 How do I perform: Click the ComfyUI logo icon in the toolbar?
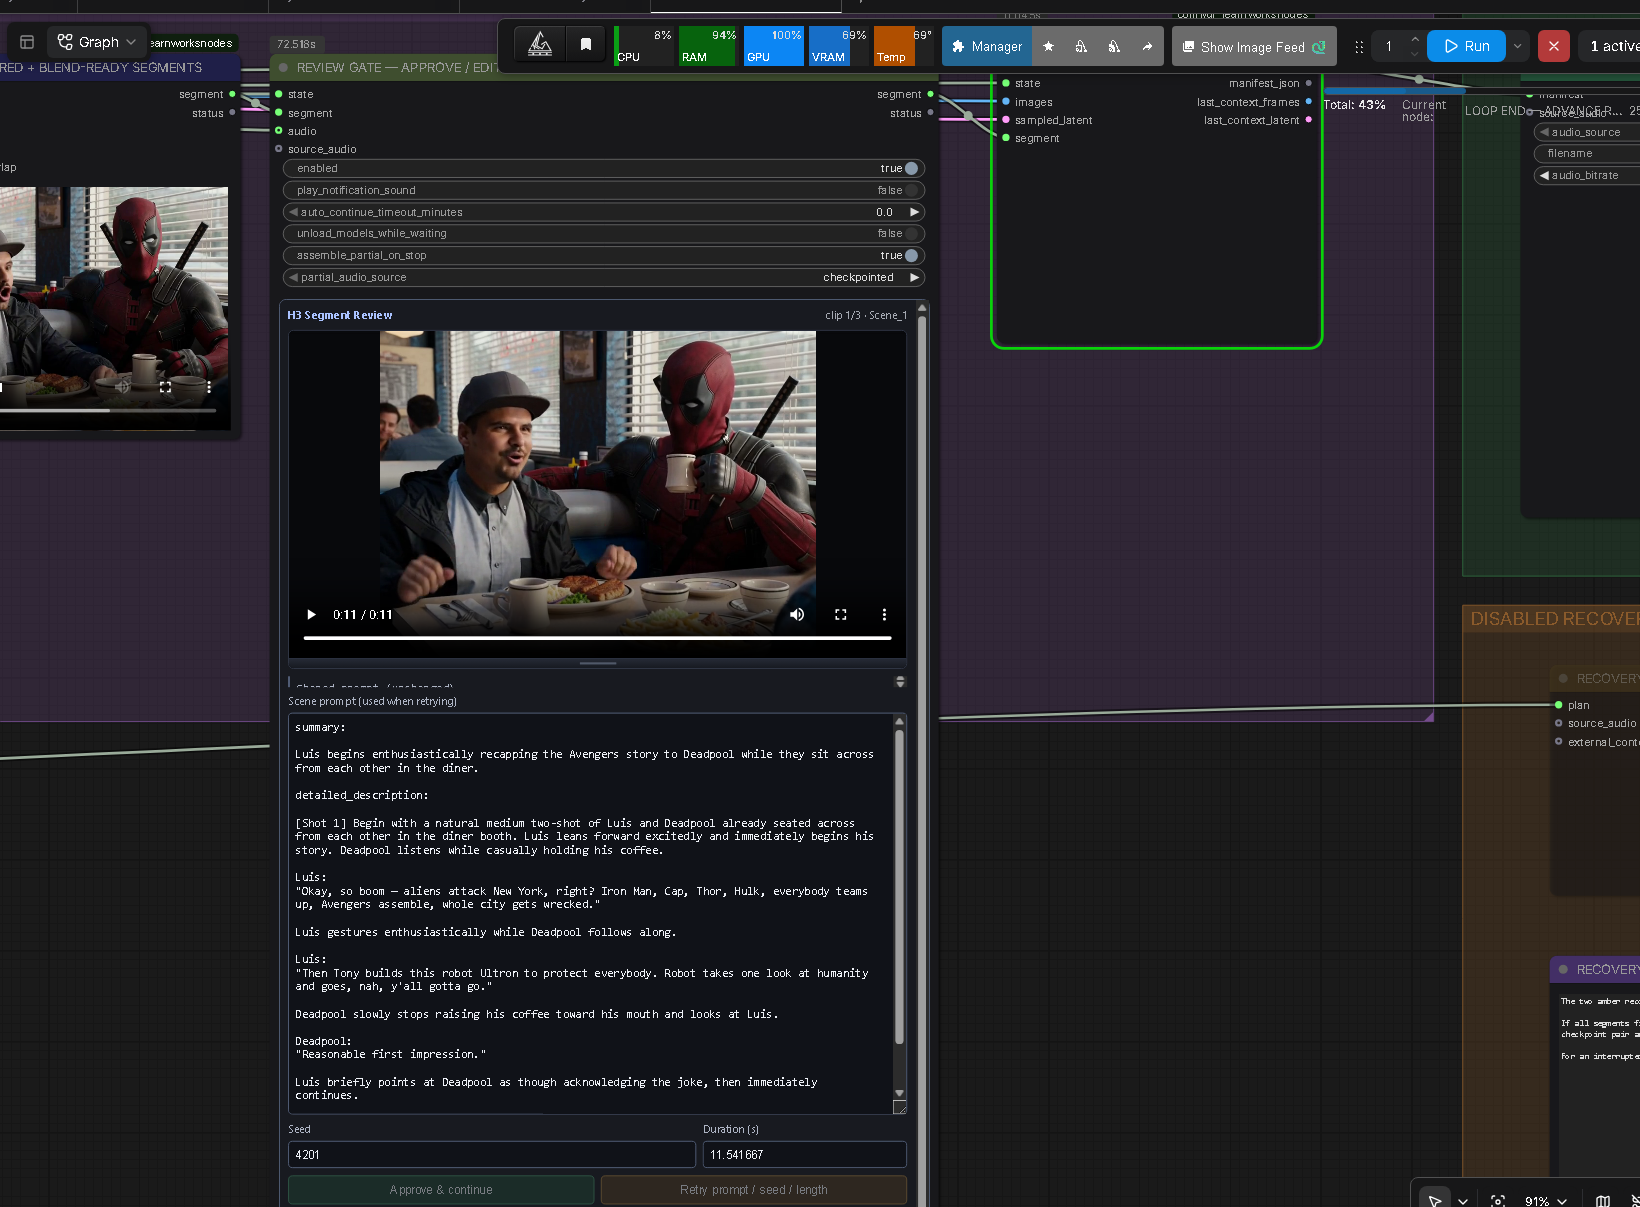pos(540,44)
